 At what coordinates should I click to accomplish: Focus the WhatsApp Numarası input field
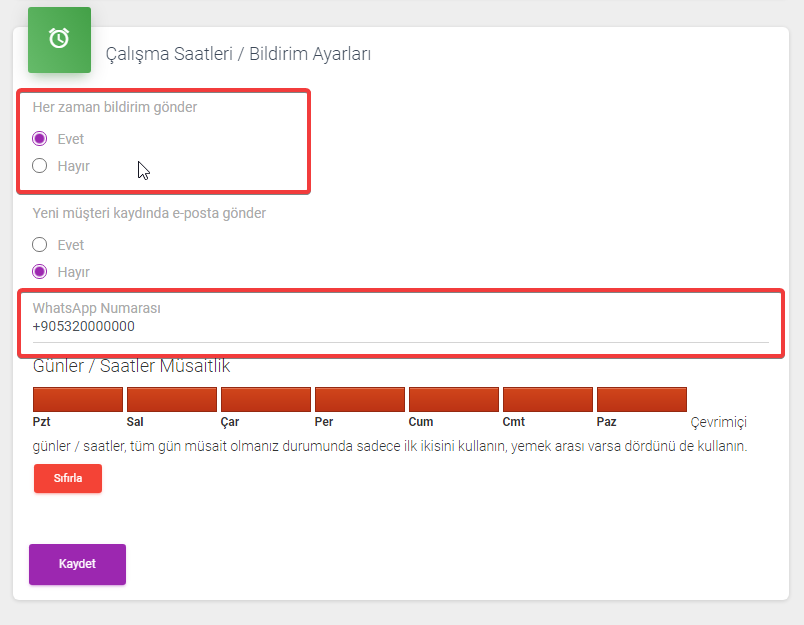point(400,327)
